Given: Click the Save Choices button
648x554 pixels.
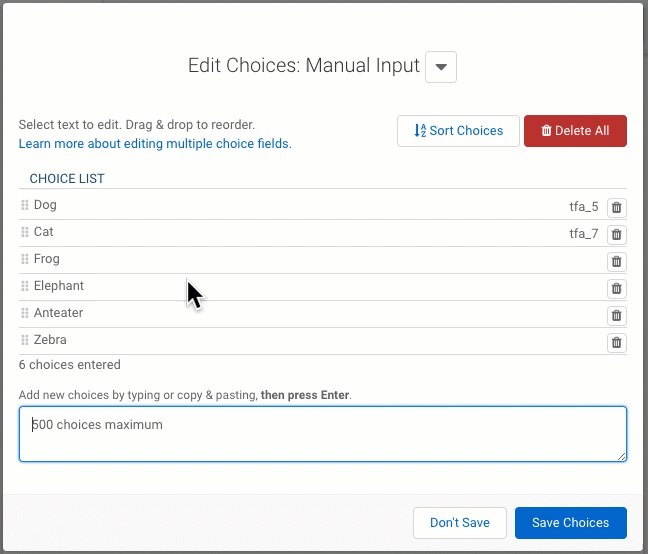Looking at the screenshot, I should (570, 523).
